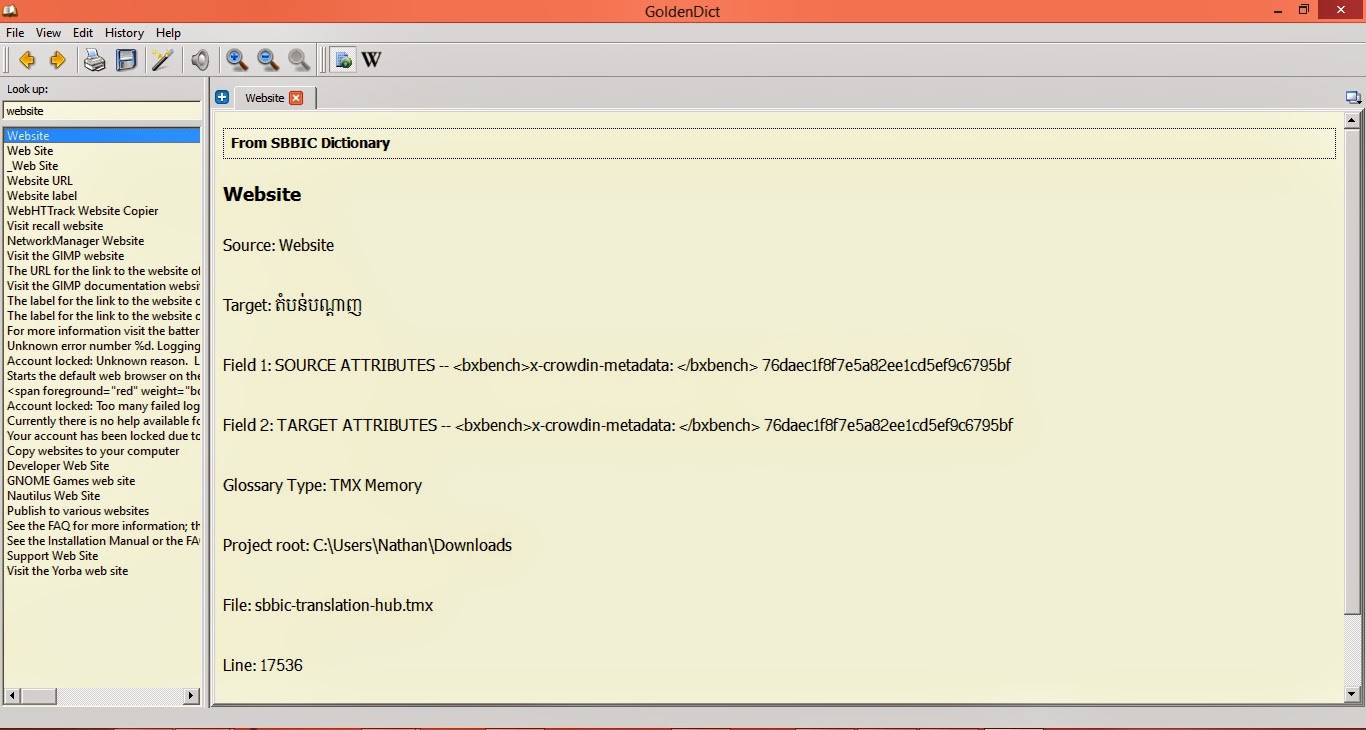1366x730 pixels.
Task: Reset zoom with the plain magnifier icon
Action: point(299,60)
